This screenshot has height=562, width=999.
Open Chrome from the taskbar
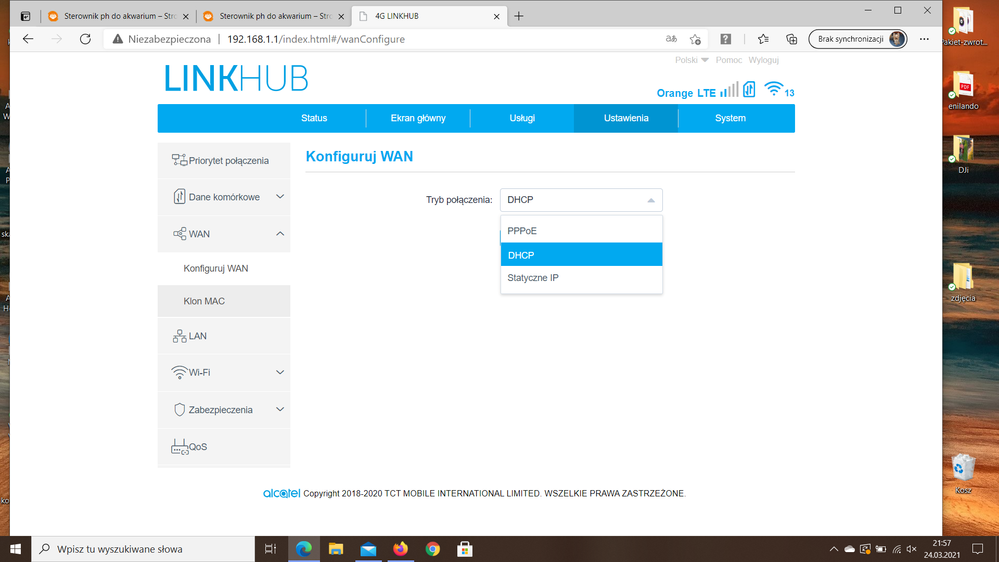[x=433, y=549]
